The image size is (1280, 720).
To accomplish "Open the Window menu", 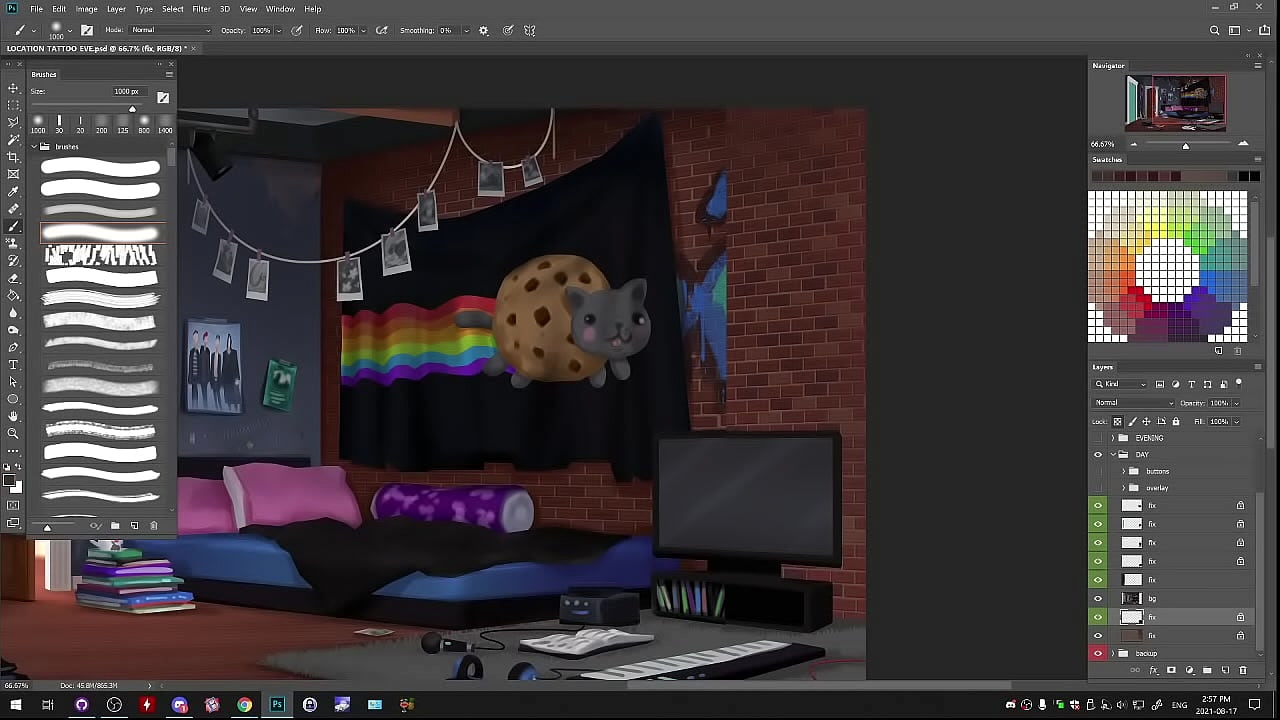I will (x=280, y=9).
